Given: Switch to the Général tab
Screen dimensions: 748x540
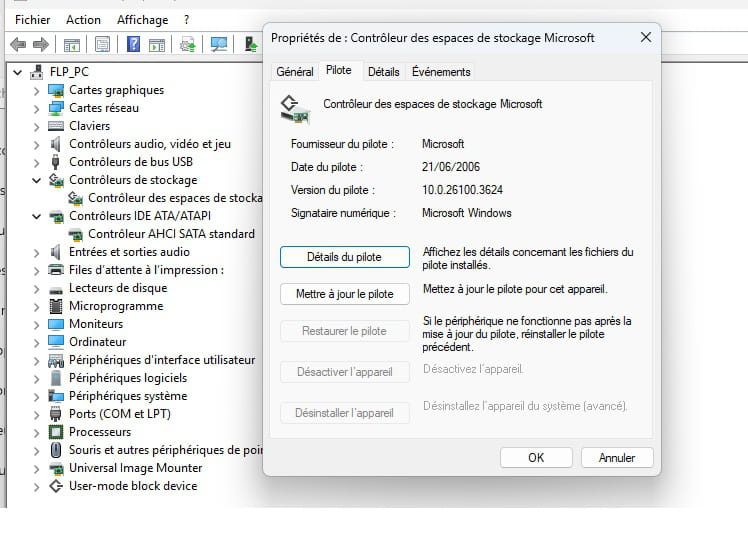Looking at the screenshot, I should pos(295,72).
